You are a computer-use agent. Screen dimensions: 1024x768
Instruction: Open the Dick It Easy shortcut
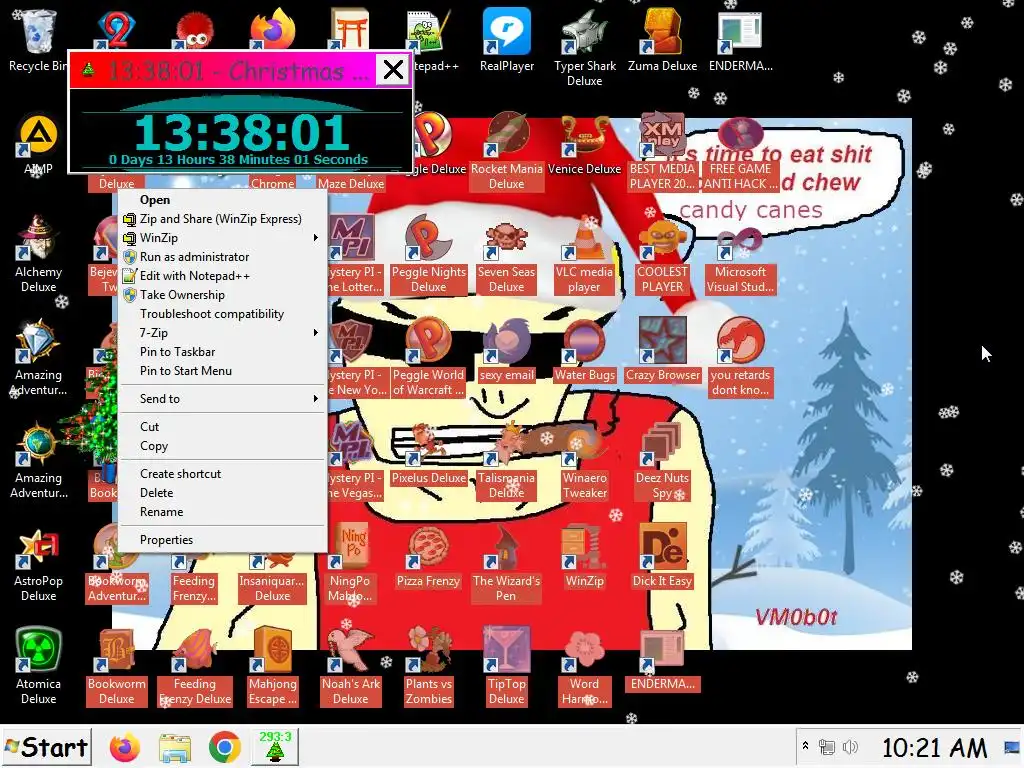pos(662,556)
